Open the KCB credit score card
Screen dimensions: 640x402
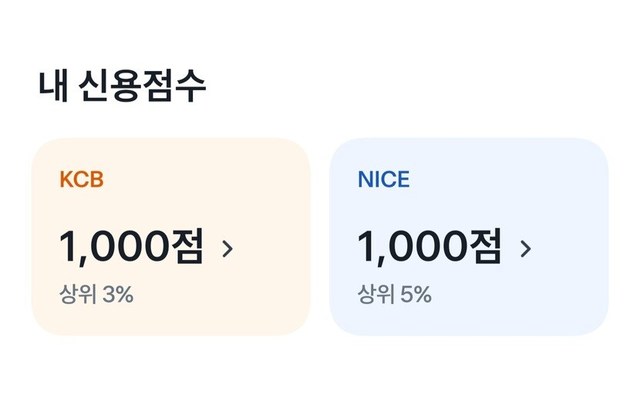pos(170,236)
